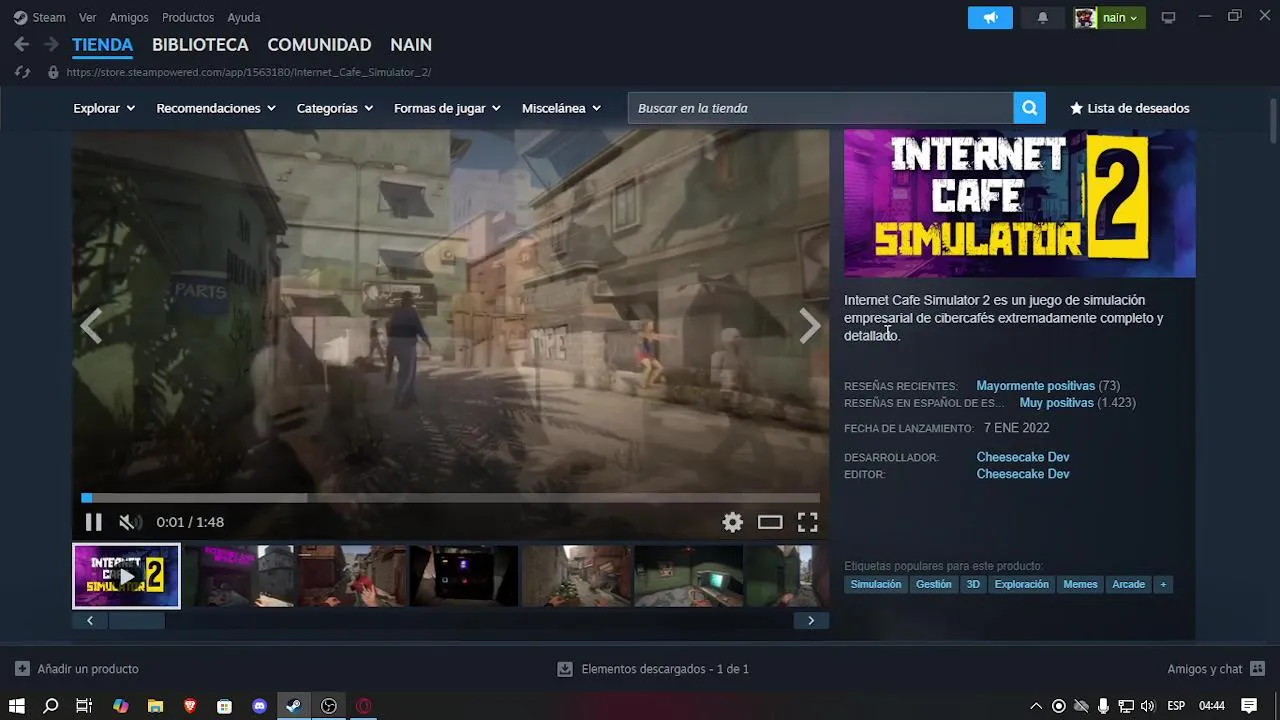This screenshot has width=1280, height=720.
Task: Open the Productos menu
Action: point(188,17)
